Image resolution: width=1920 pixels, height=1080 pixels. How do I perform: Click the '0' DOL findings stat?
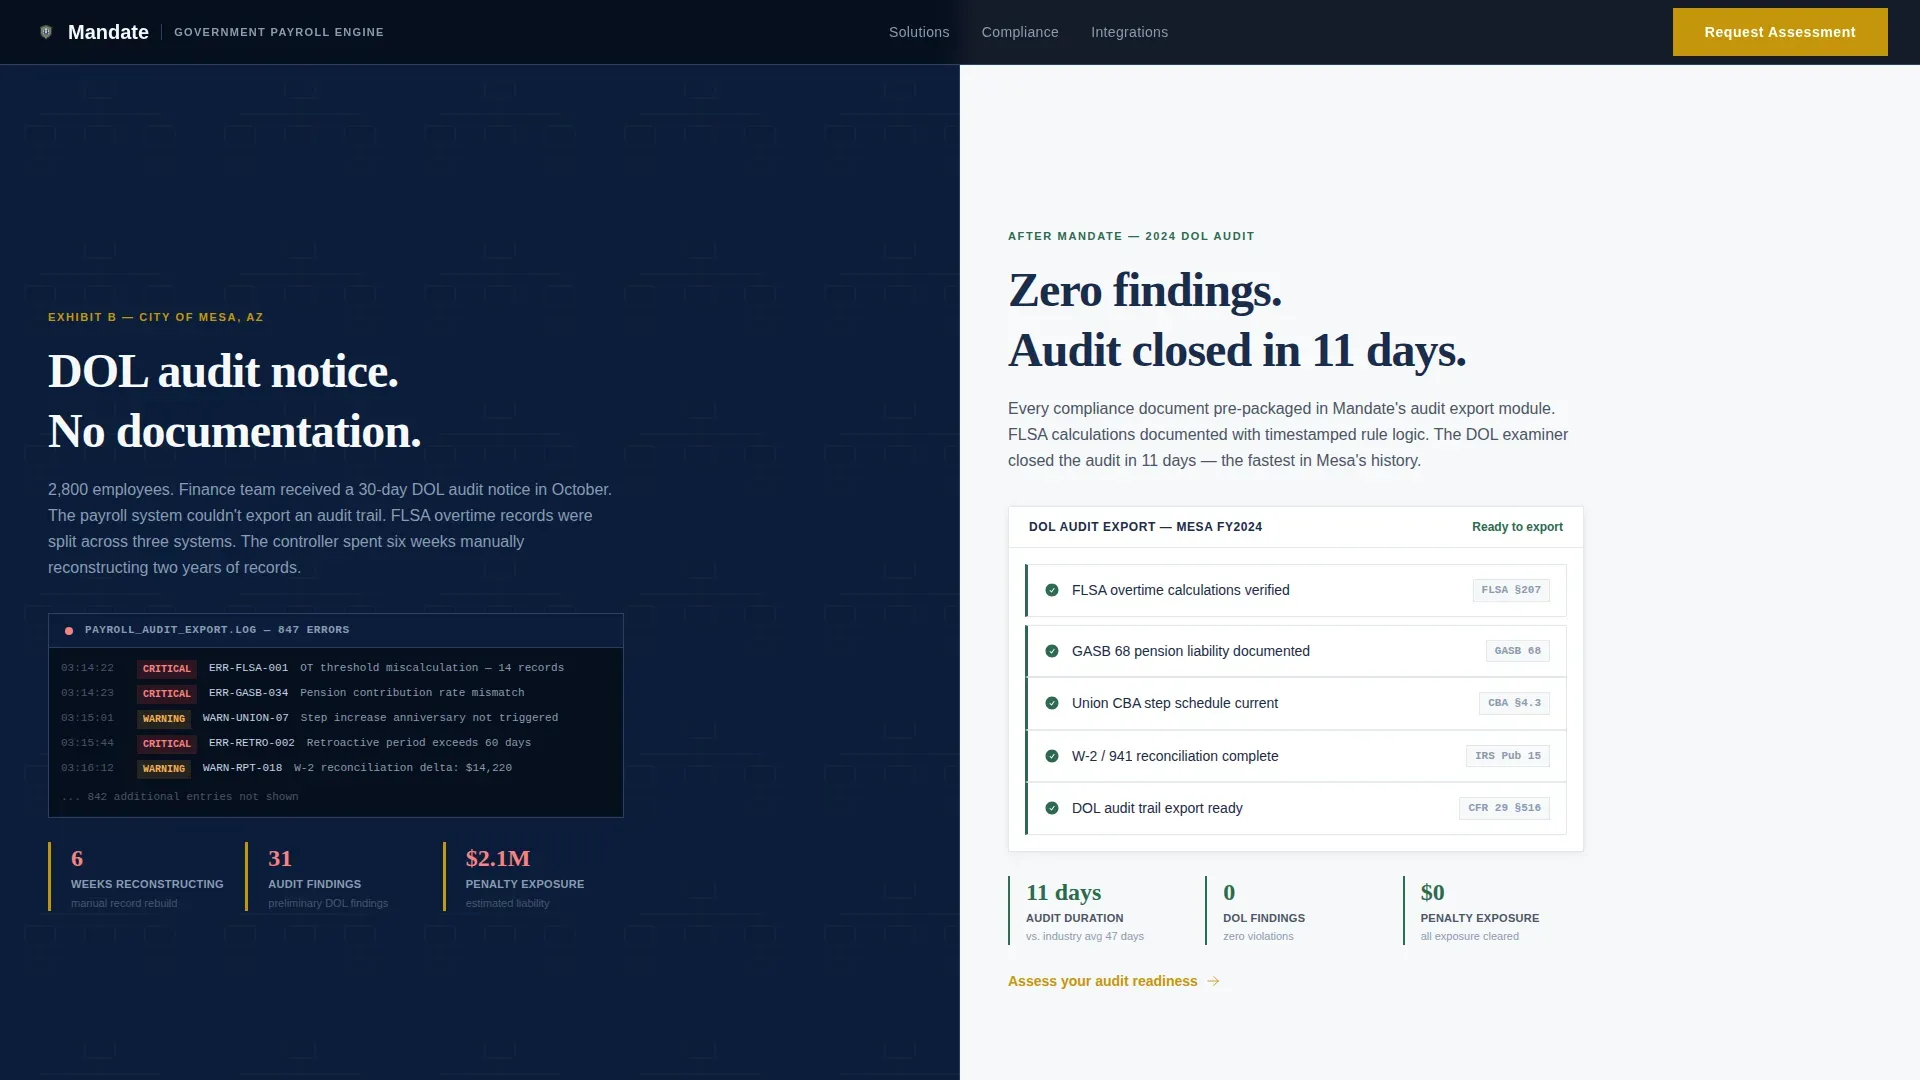[1229, 892]
